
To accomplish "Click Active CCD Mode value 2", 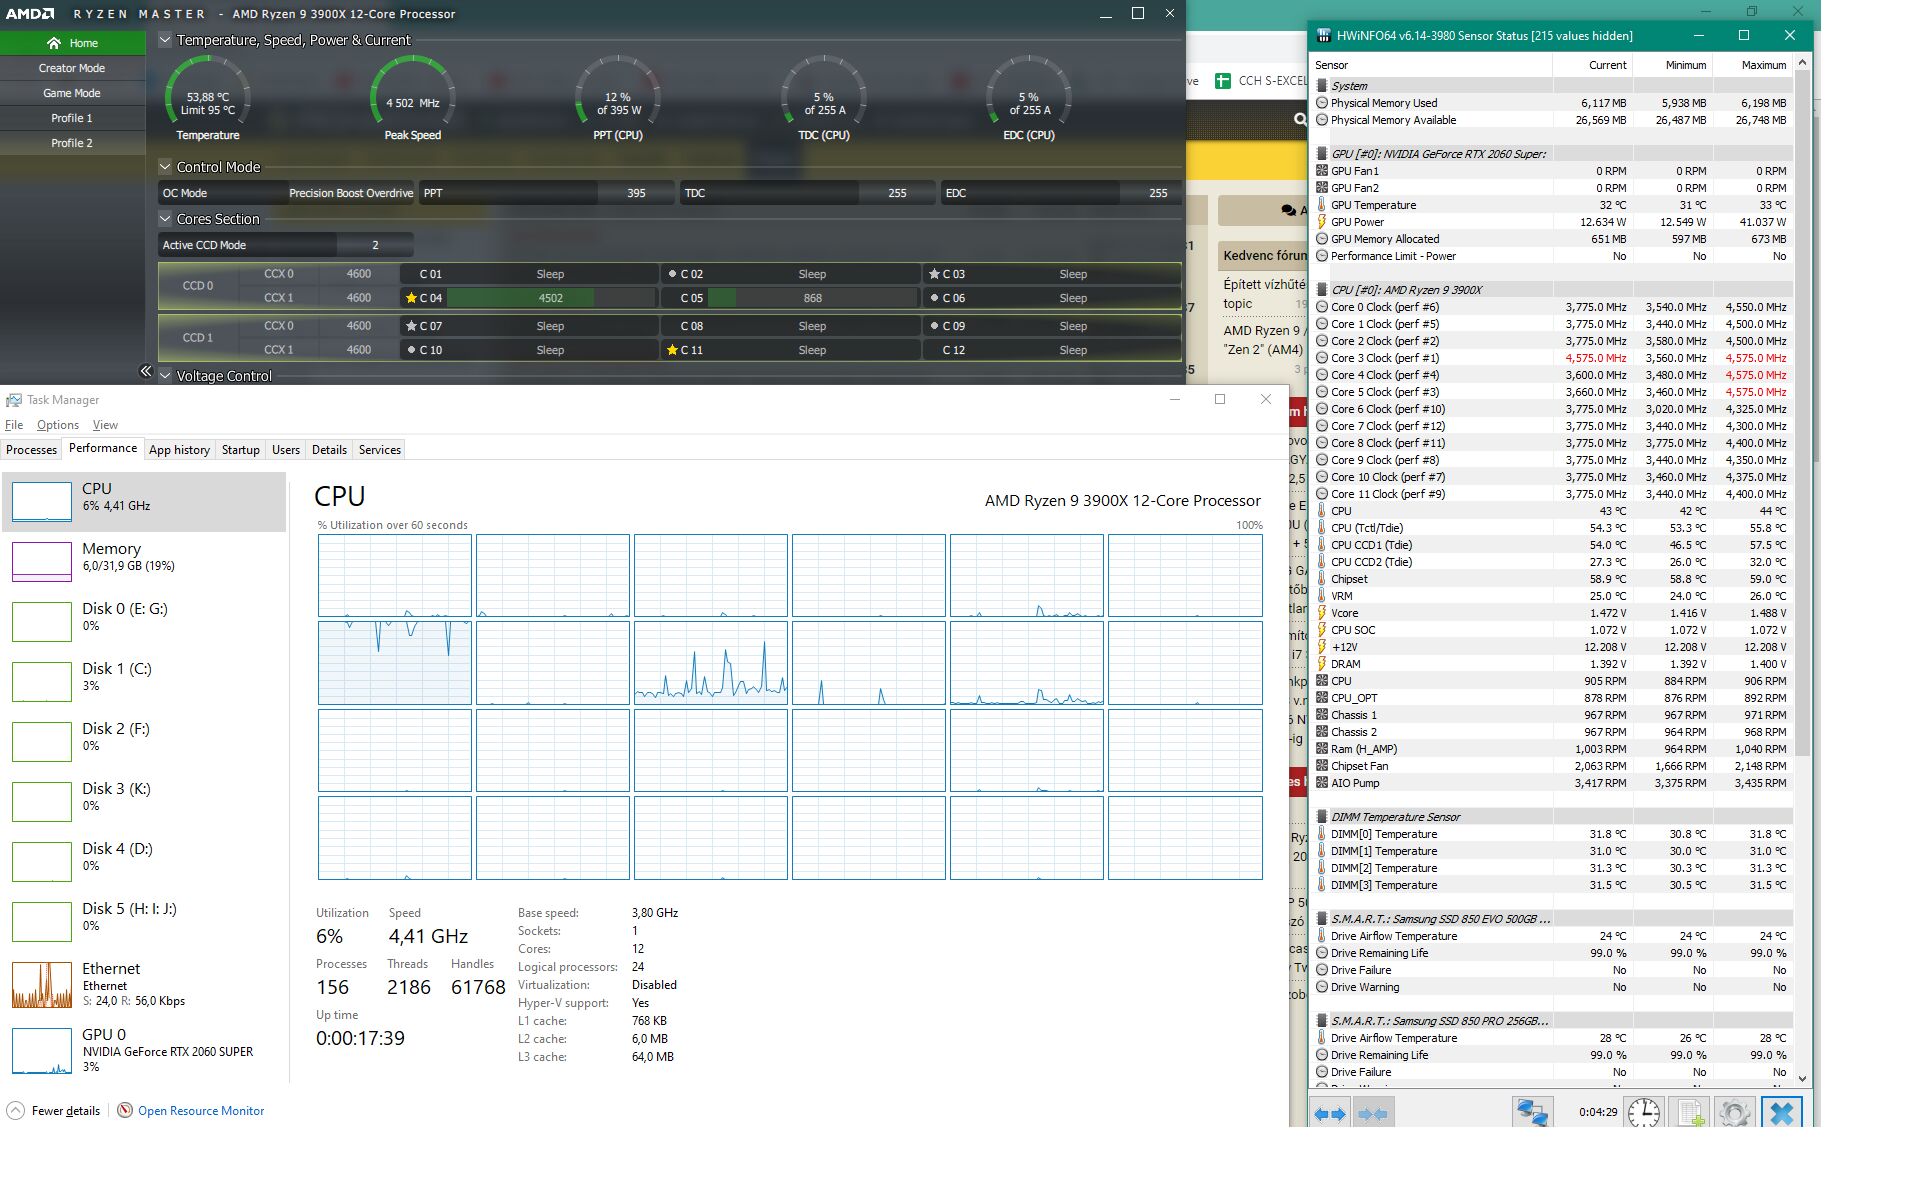I will (375, 245).
